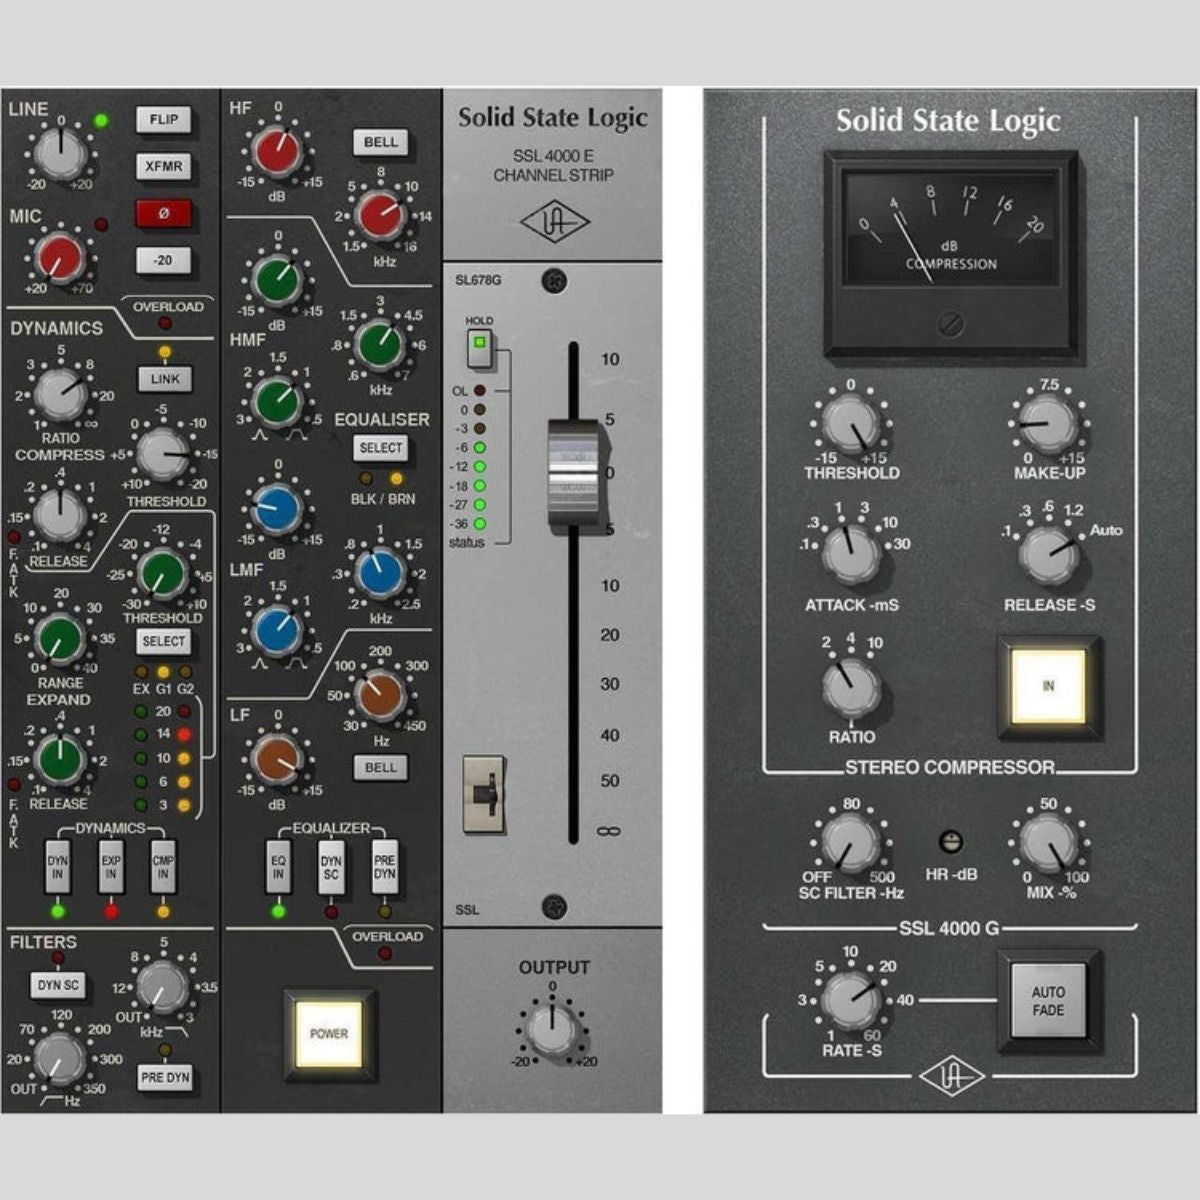Toggle the equalizer DYN SC switch
Image resolution: width=1200 pixels, height=1200 pixels.
tap(331, 866)
